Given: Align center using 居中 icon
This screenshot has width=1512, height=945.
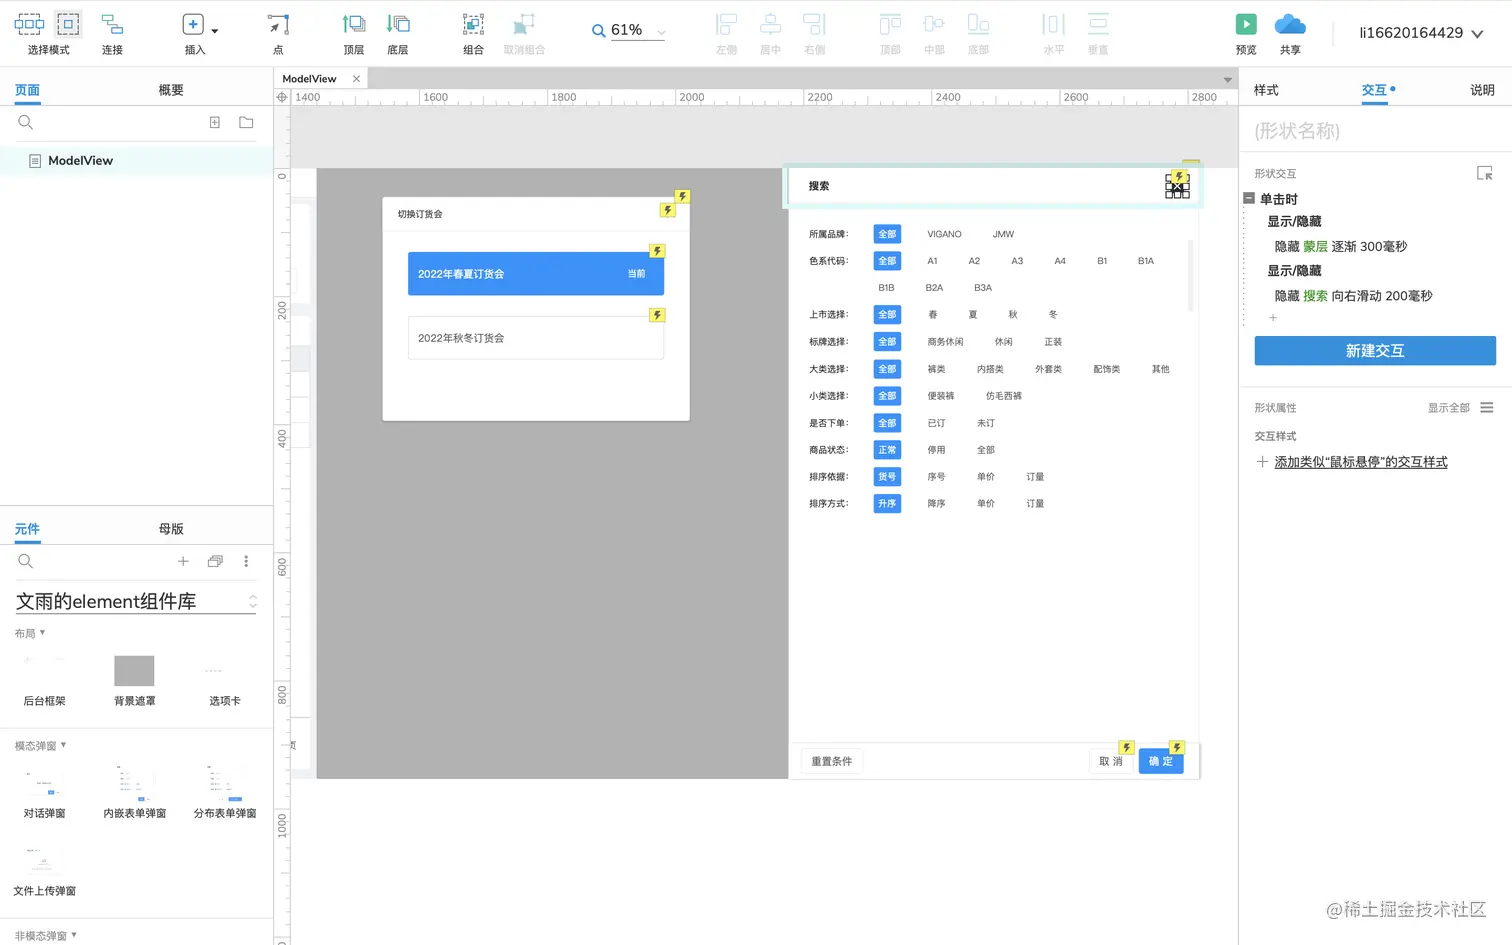Looking at the screenshot, I should point(770,24).
